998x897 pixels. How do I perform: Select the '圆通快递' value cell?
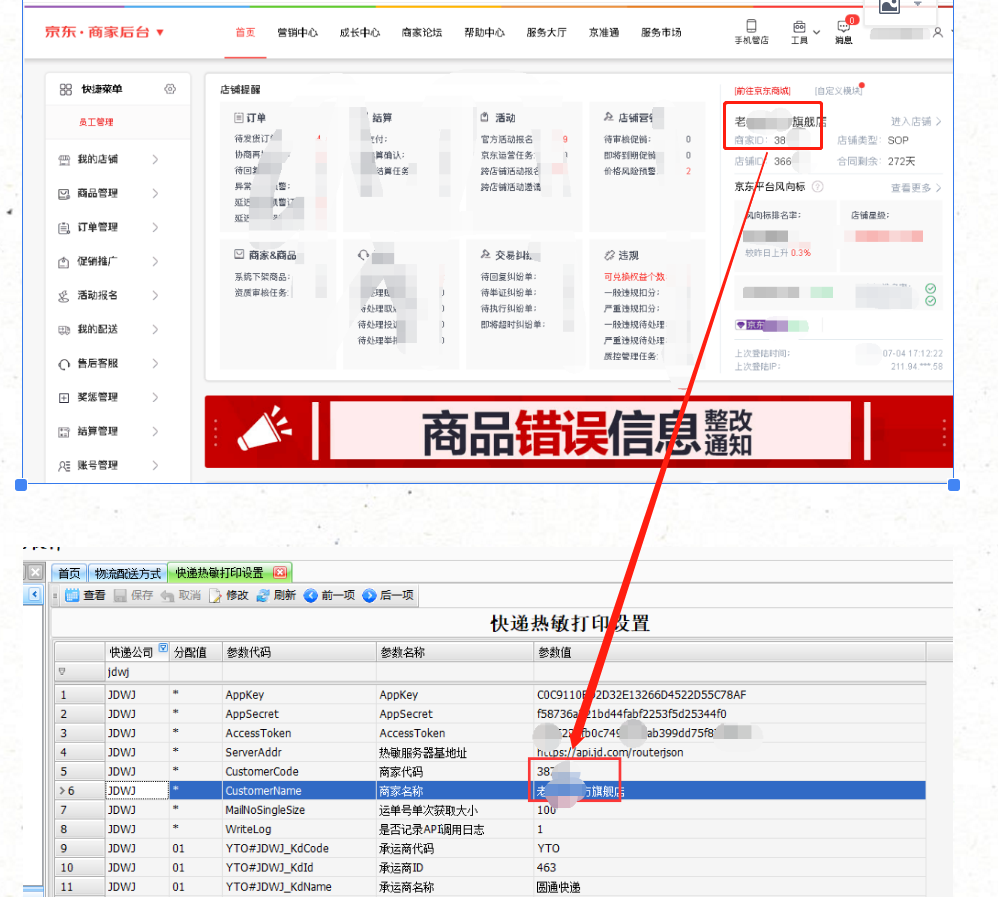(x=729, y=887)
